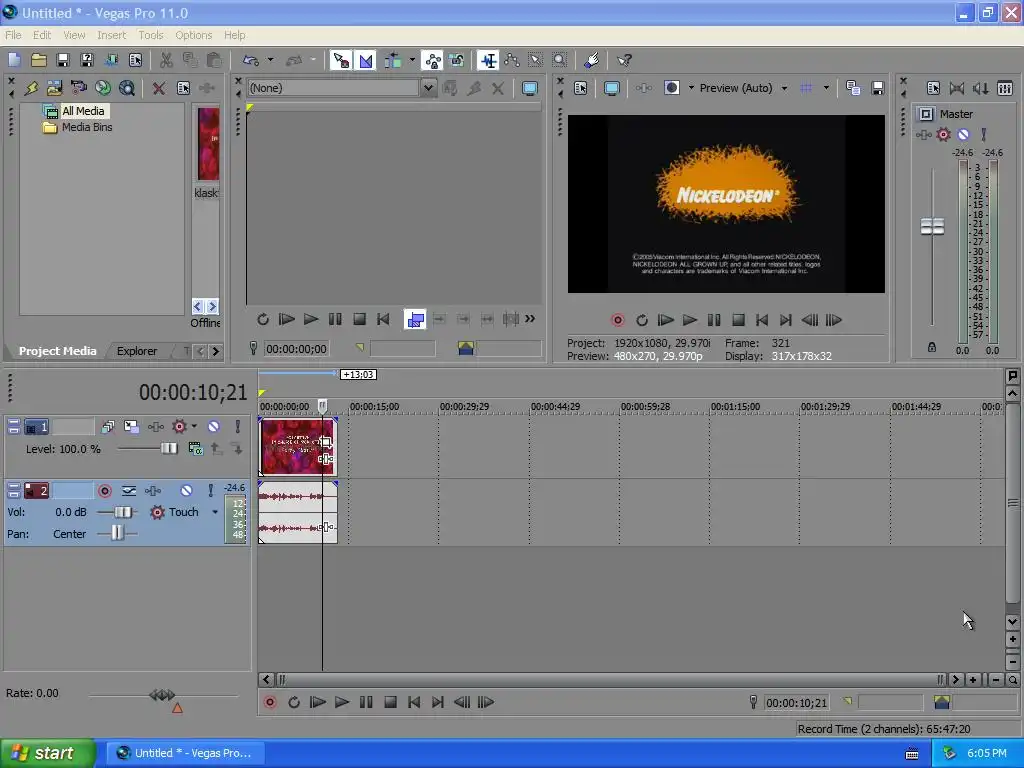Mute audio track 2
This screenshot has height=768, width=1024.
click(x=187, y=490)
